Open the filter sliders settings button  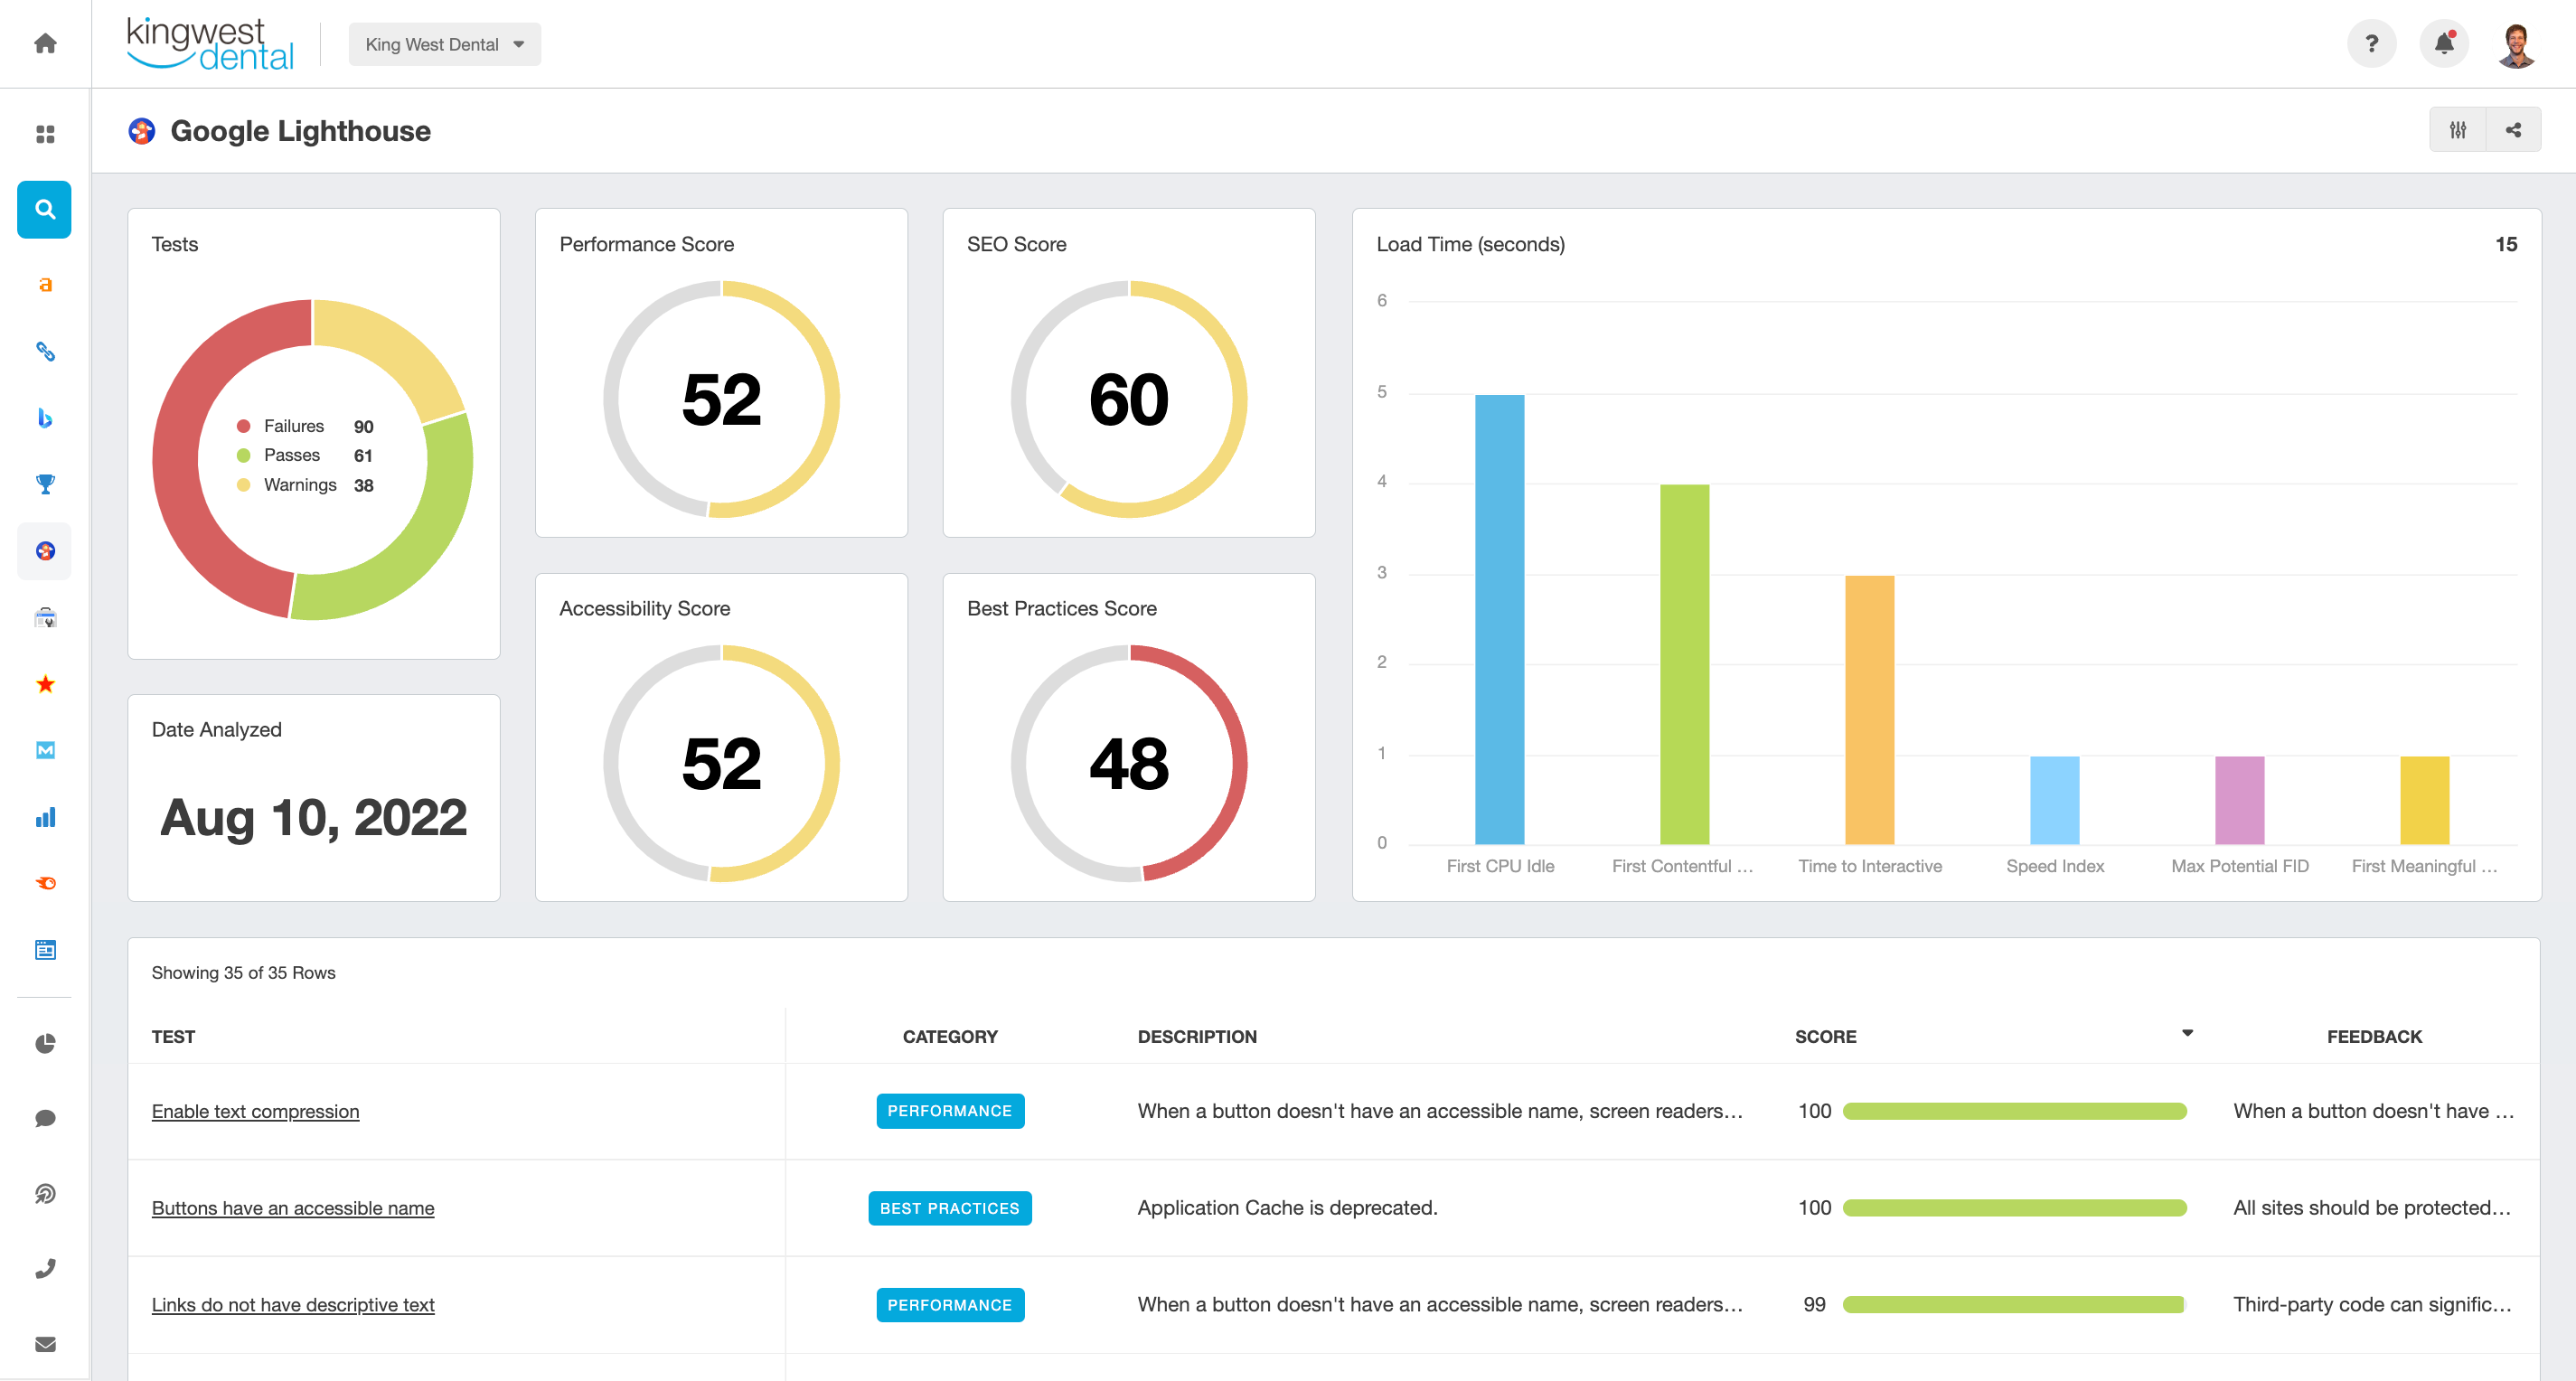click(2458, 130)
